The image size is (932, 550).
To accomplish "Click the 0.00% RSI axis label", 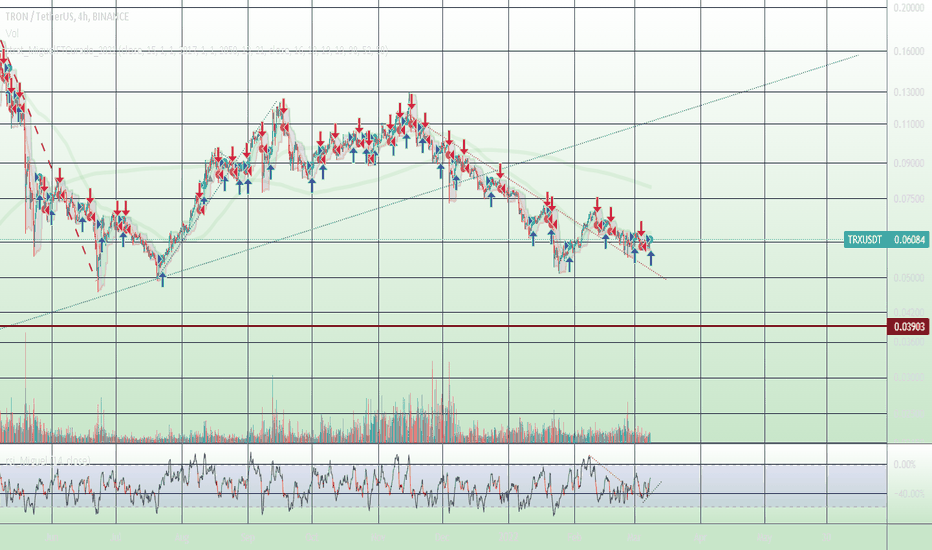I will pyautogui.click(x=904, y=464).
